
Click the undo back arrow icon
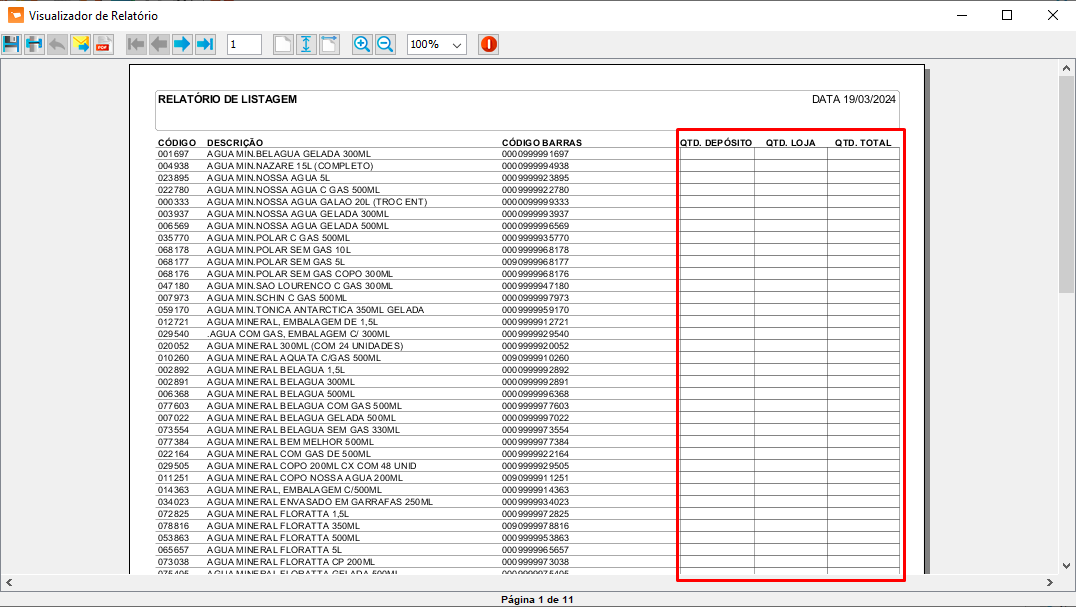pos(57,45)
